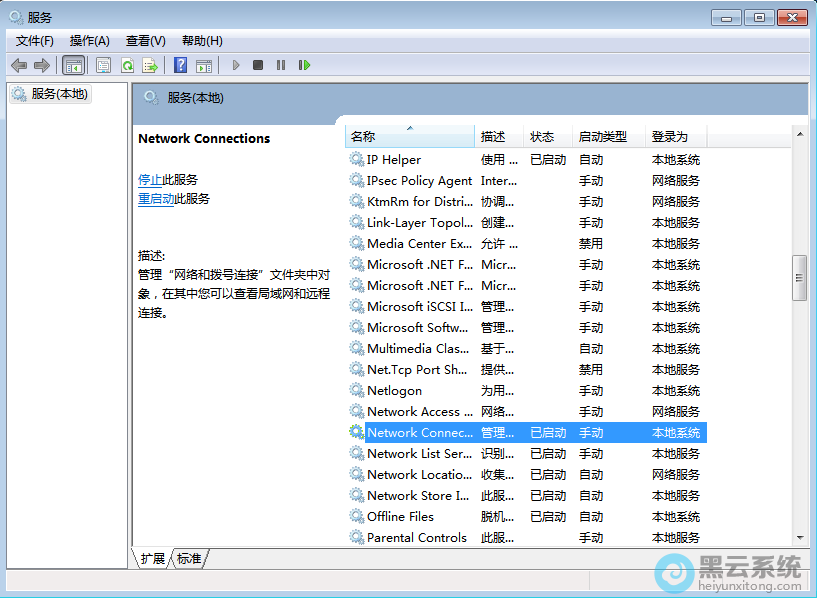817x598 pixels.
Task: Sort by the 描述 column header
Action: pyautogui.click(x=499, y=136)
